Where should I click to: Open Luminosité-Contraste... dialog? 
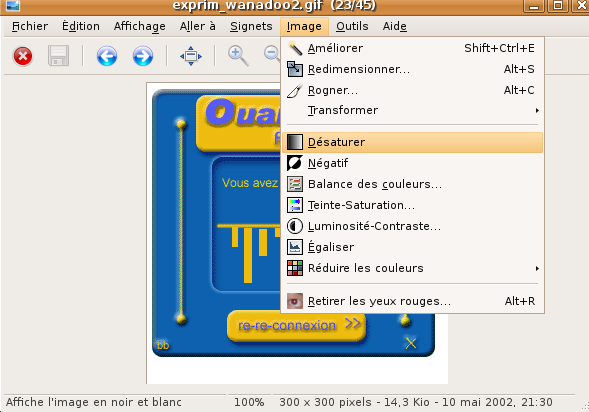click(x=412, y=226)
